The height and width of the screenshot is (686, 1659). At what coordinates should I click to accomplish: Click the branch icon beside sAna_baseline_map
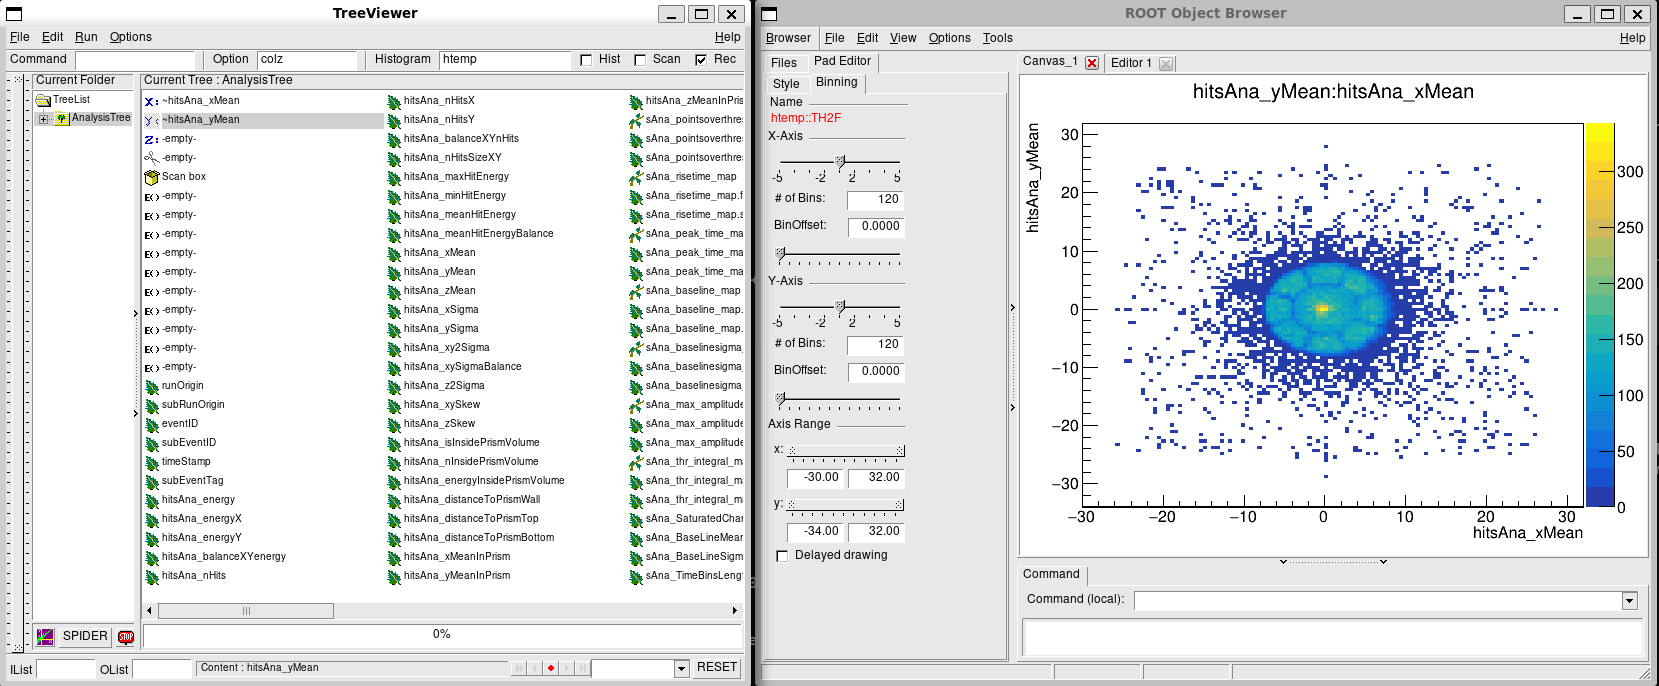coord(636,291)
